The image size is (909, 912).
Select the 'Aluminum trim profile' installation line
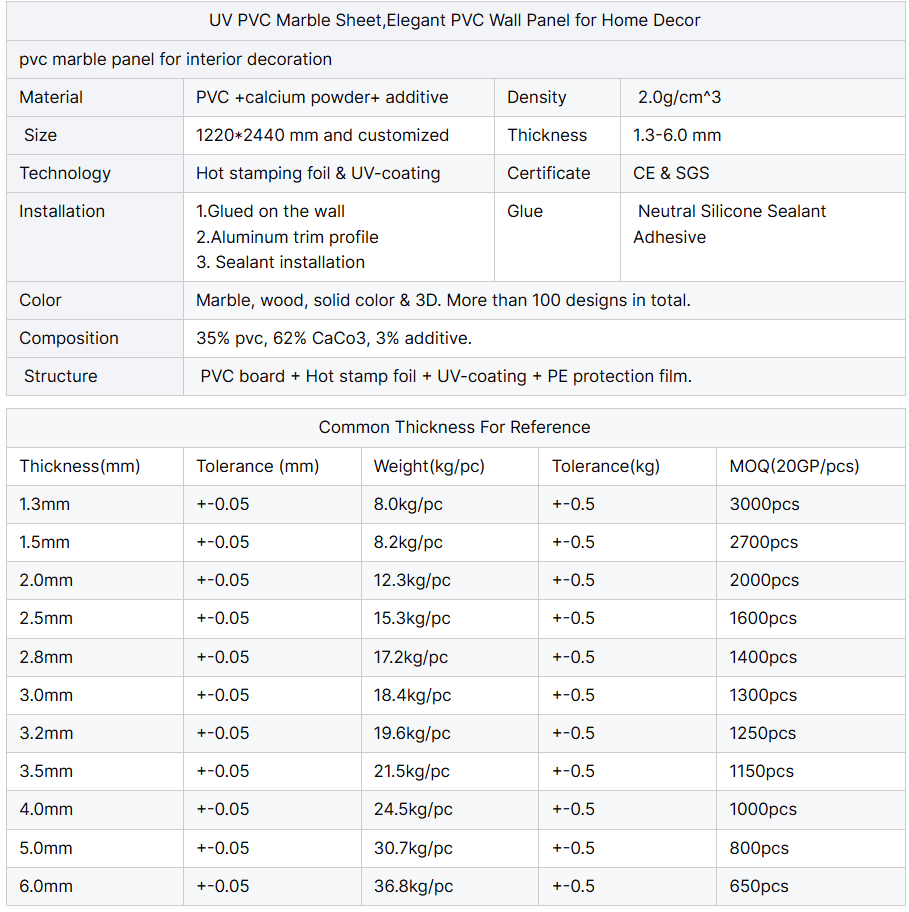pos(287,237)
